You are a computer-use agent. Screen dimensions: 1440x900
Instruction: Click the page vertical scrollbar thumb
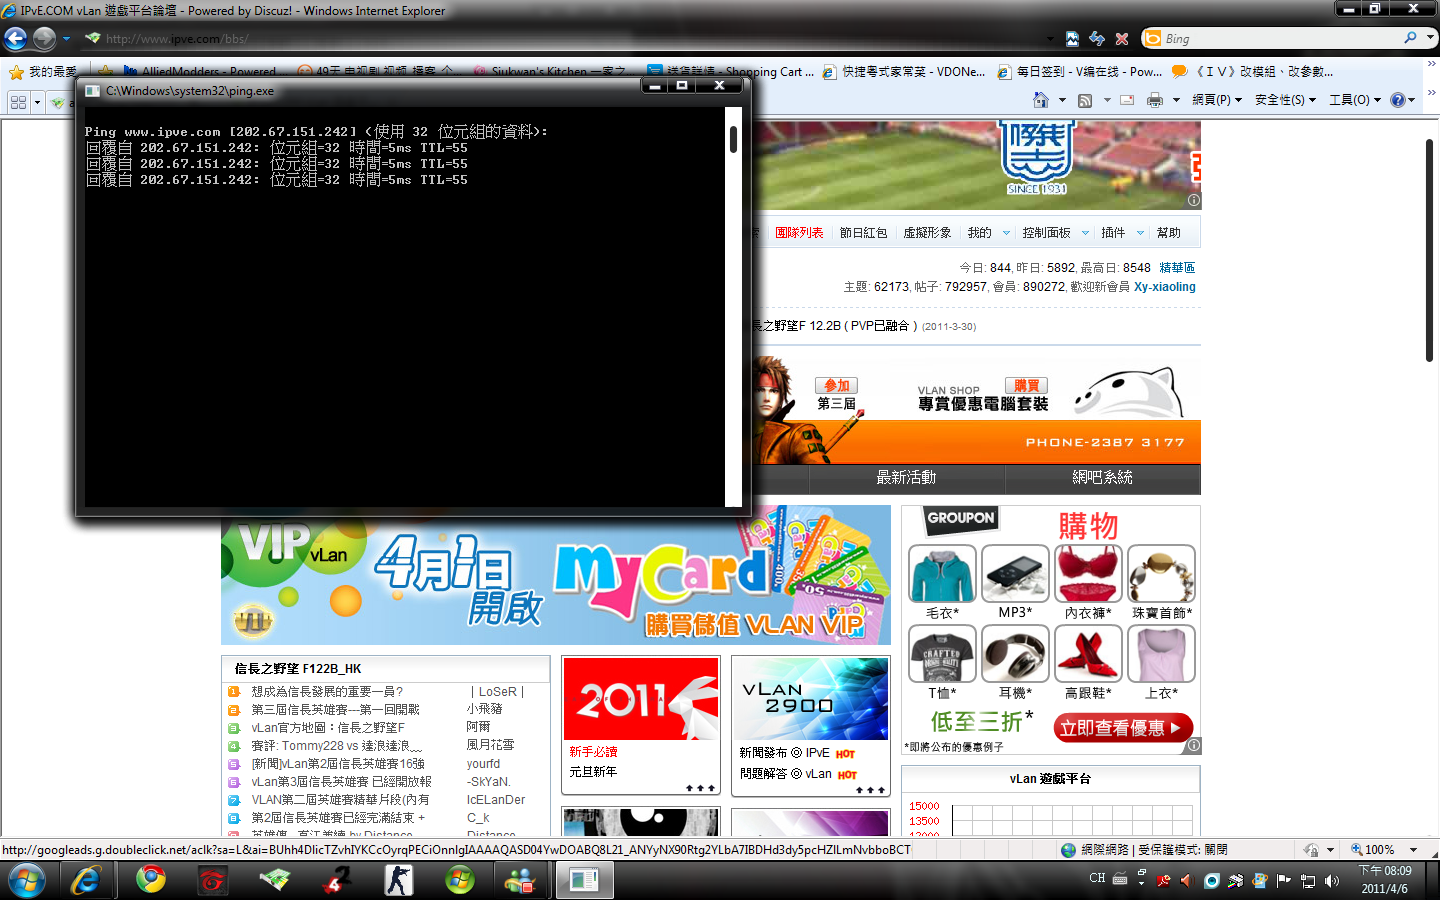coord(1430,250)
